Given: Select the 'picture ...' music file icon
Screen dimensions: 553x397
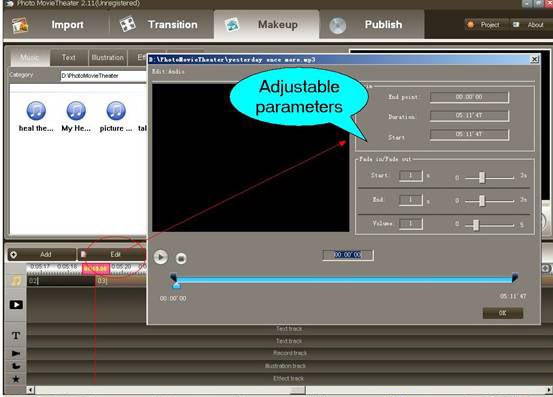Looking at the screenshot, I should 116,111.
